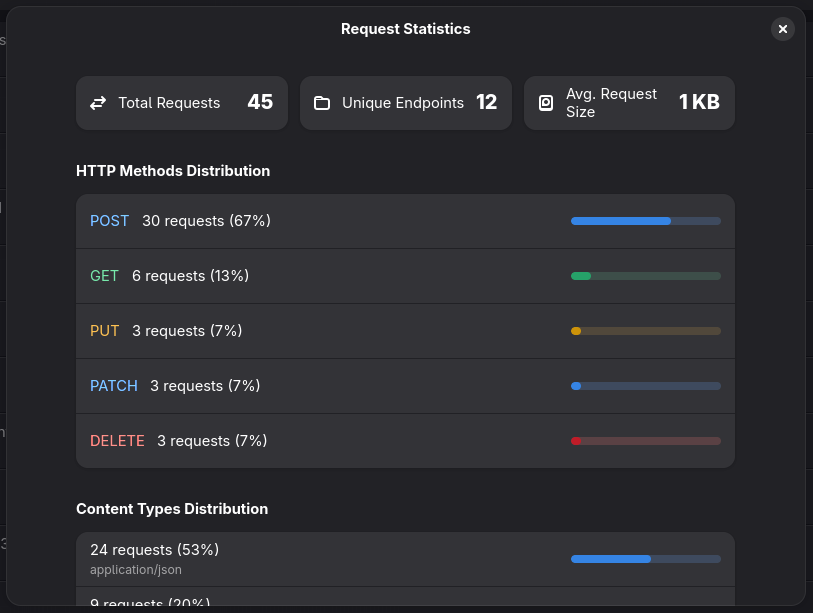This screenshot has width=813, height=613.
Task: Select the Unique Endpoints label
Action: click(403, 103)
